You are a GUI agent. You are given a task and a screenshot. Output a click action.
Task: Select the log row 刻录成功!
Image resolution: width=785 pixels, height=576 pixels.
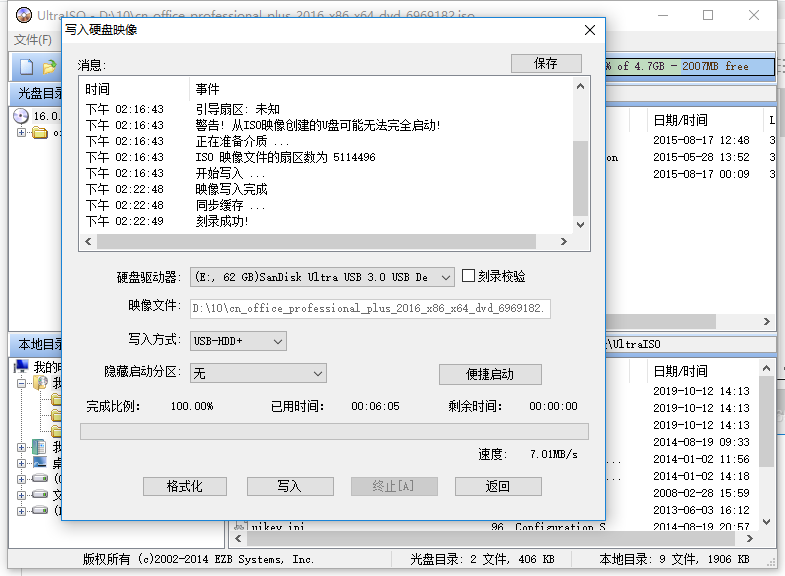325,221
